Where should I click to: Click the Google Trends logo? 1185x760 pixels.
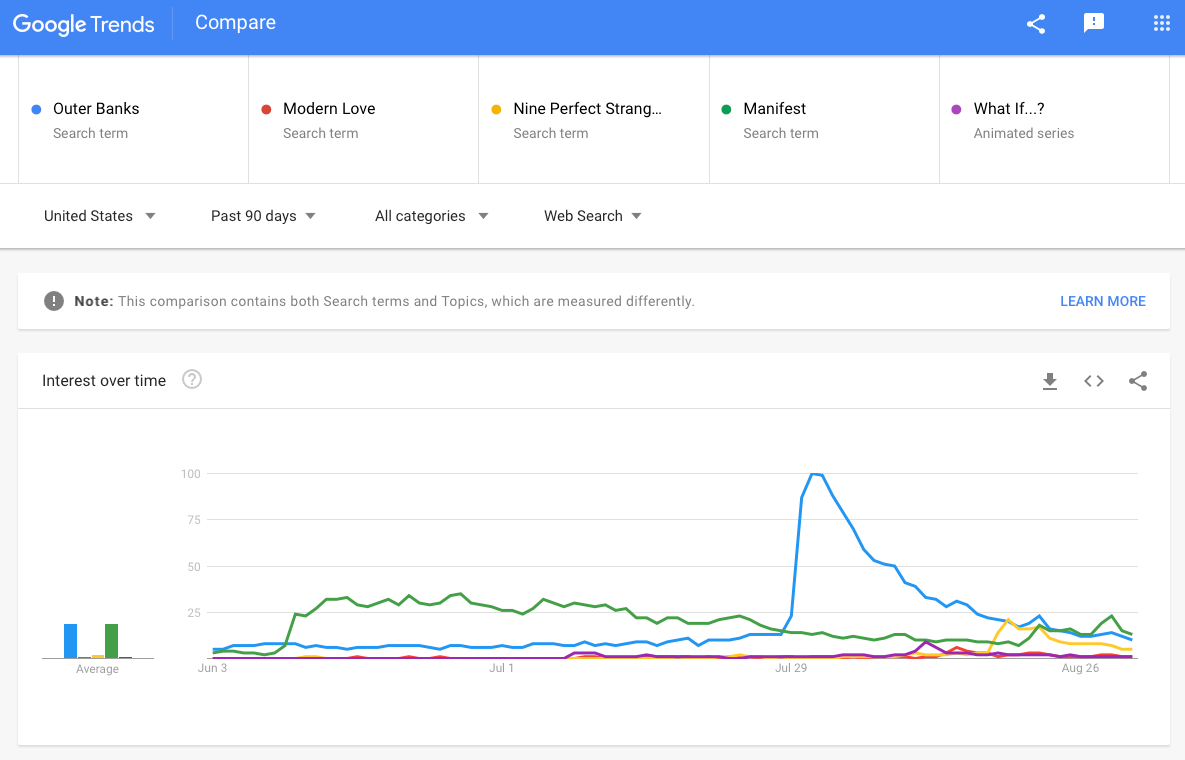pos(83,24)
